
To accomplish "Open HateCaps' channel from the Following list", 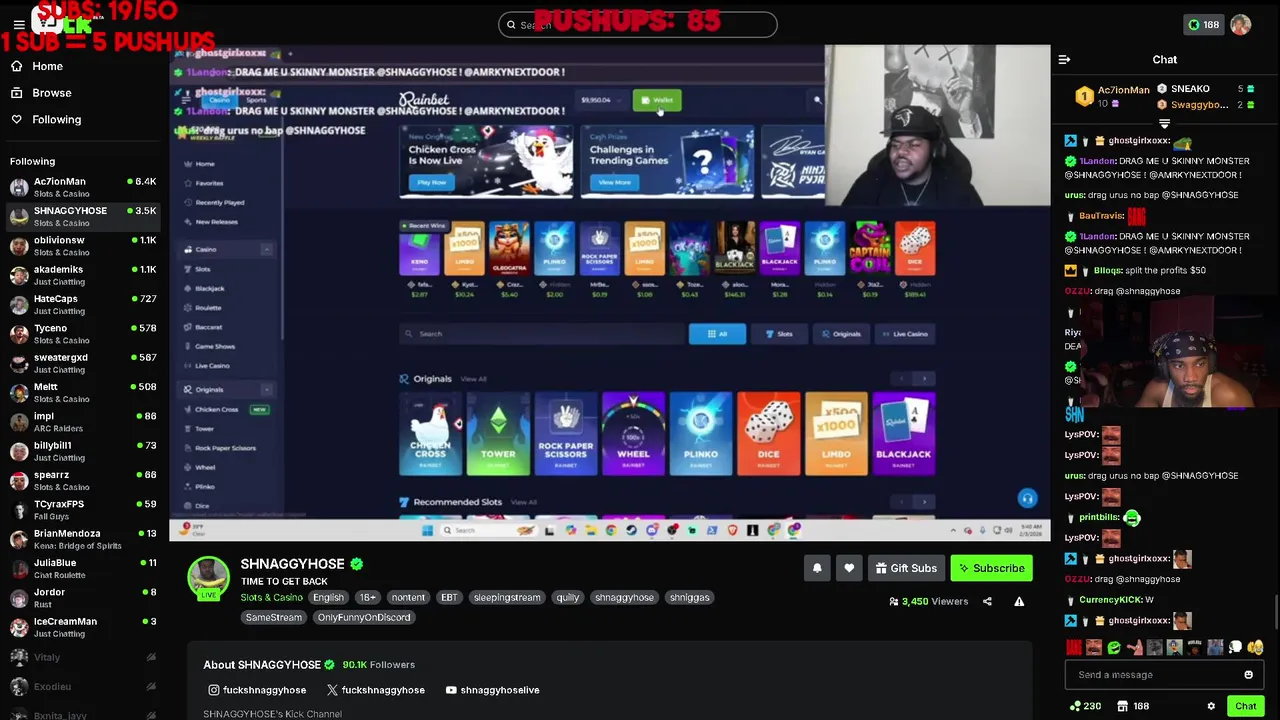I will pyautogui.click(x=82, y=304).
